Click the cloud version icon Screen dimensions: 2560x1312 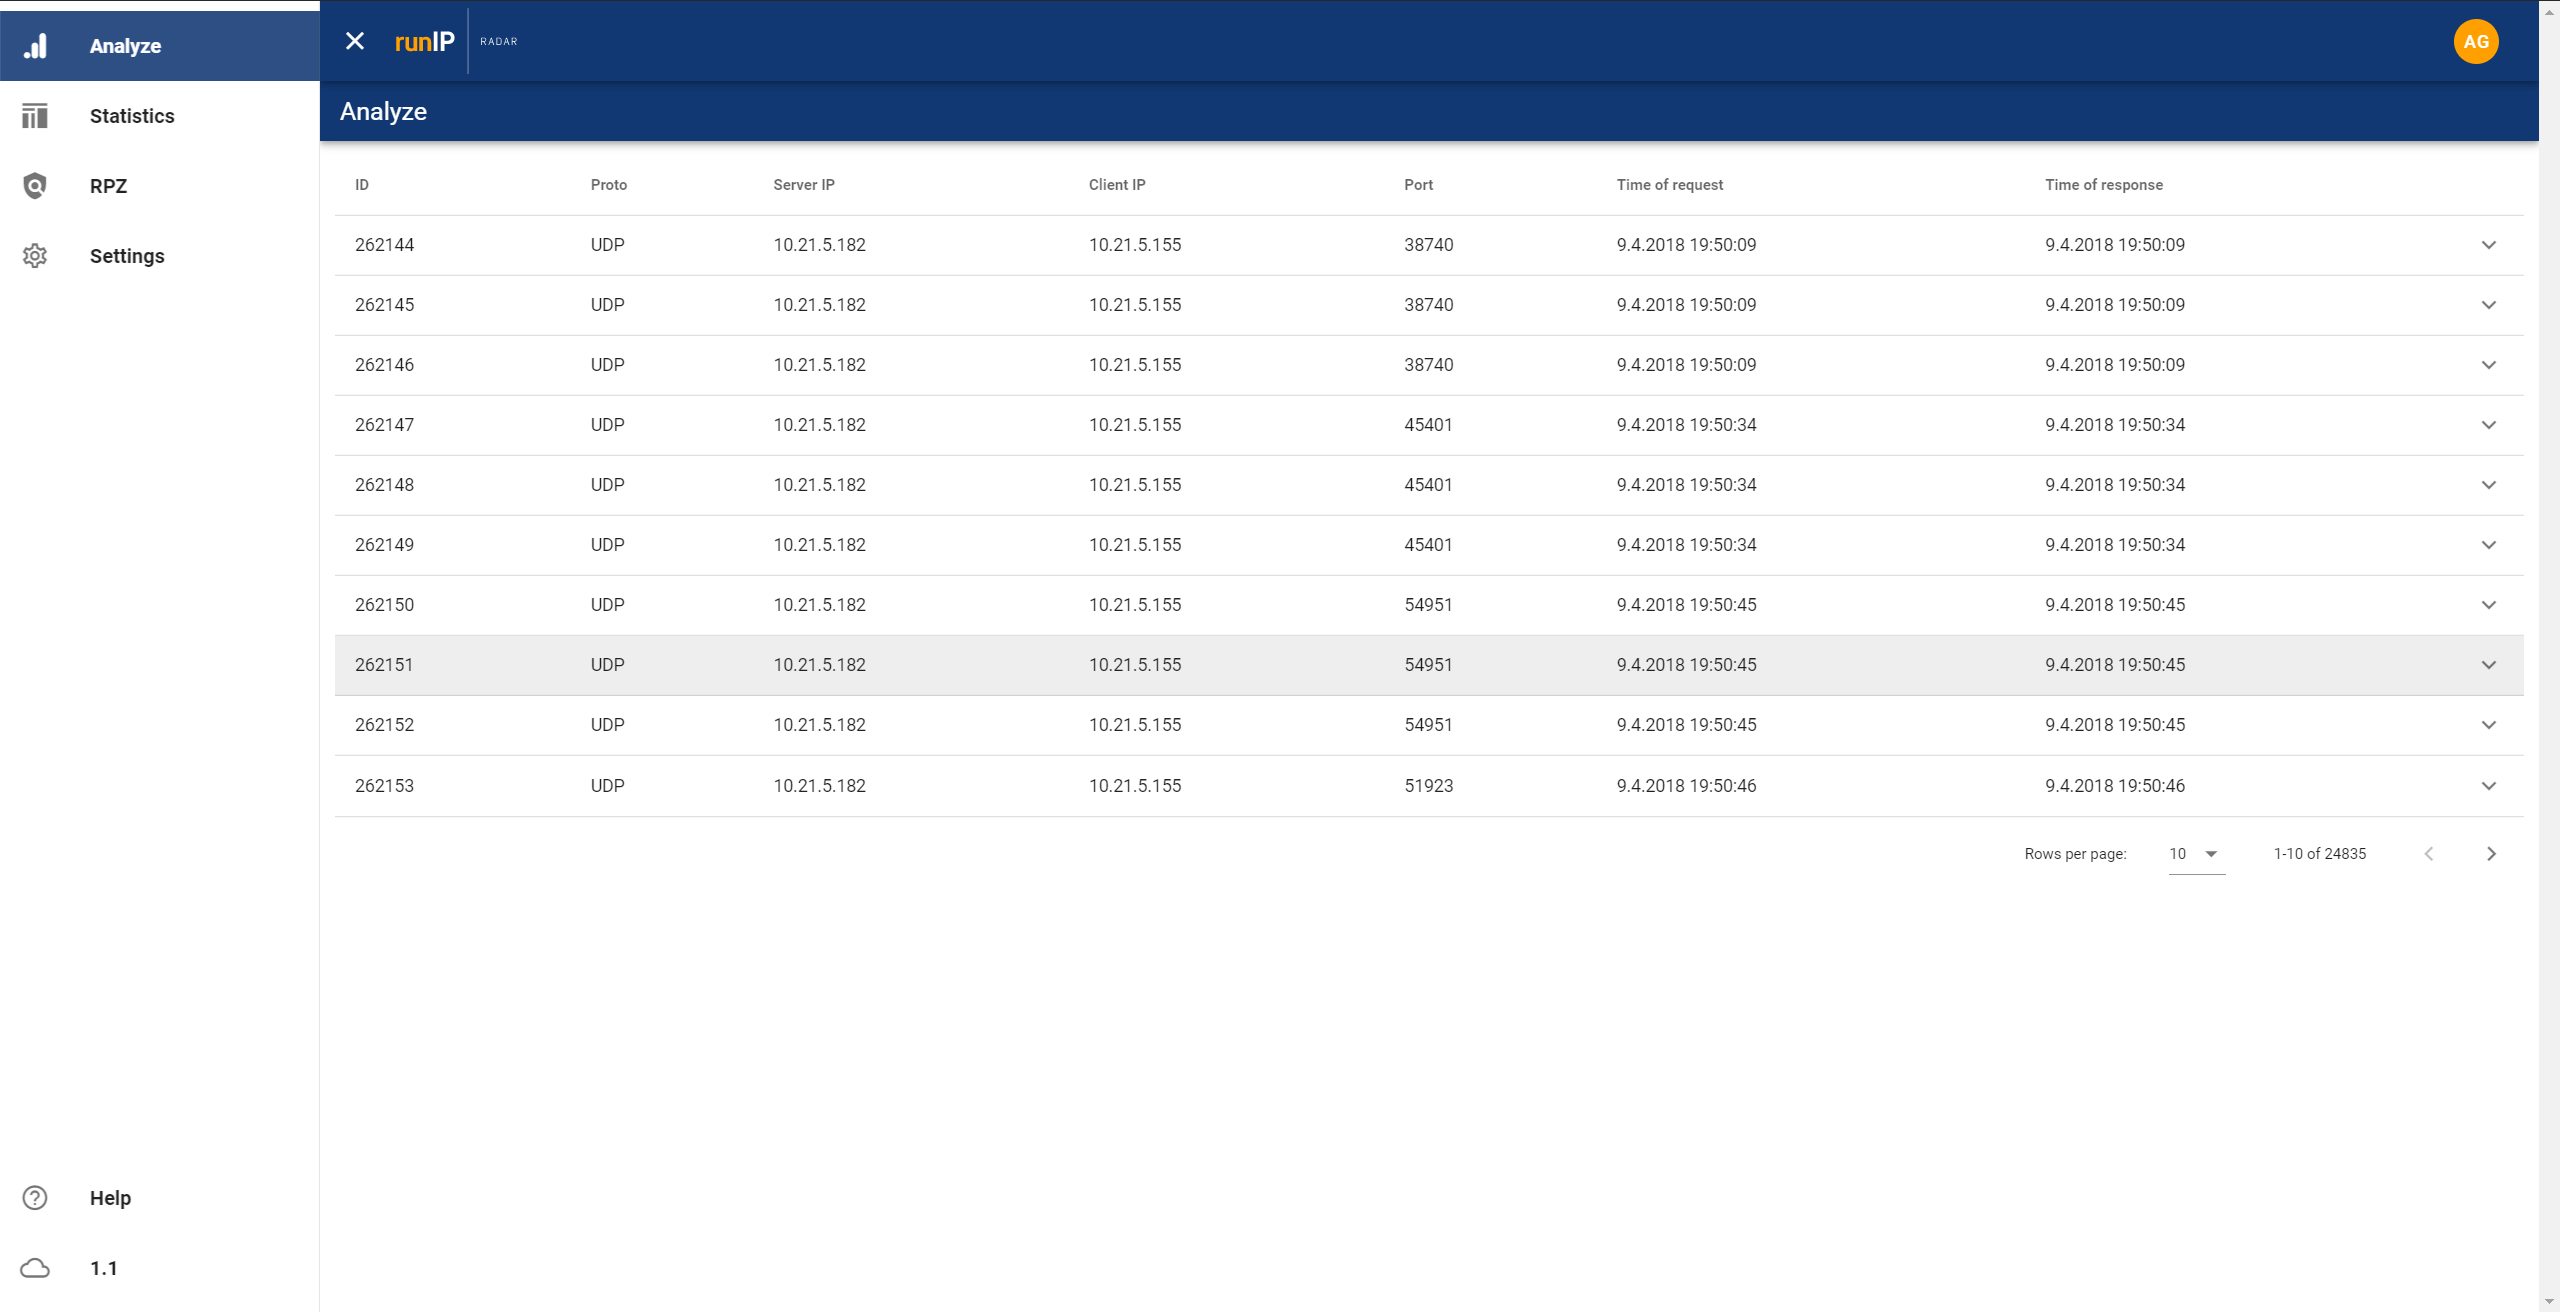[x=35, y=1268]
